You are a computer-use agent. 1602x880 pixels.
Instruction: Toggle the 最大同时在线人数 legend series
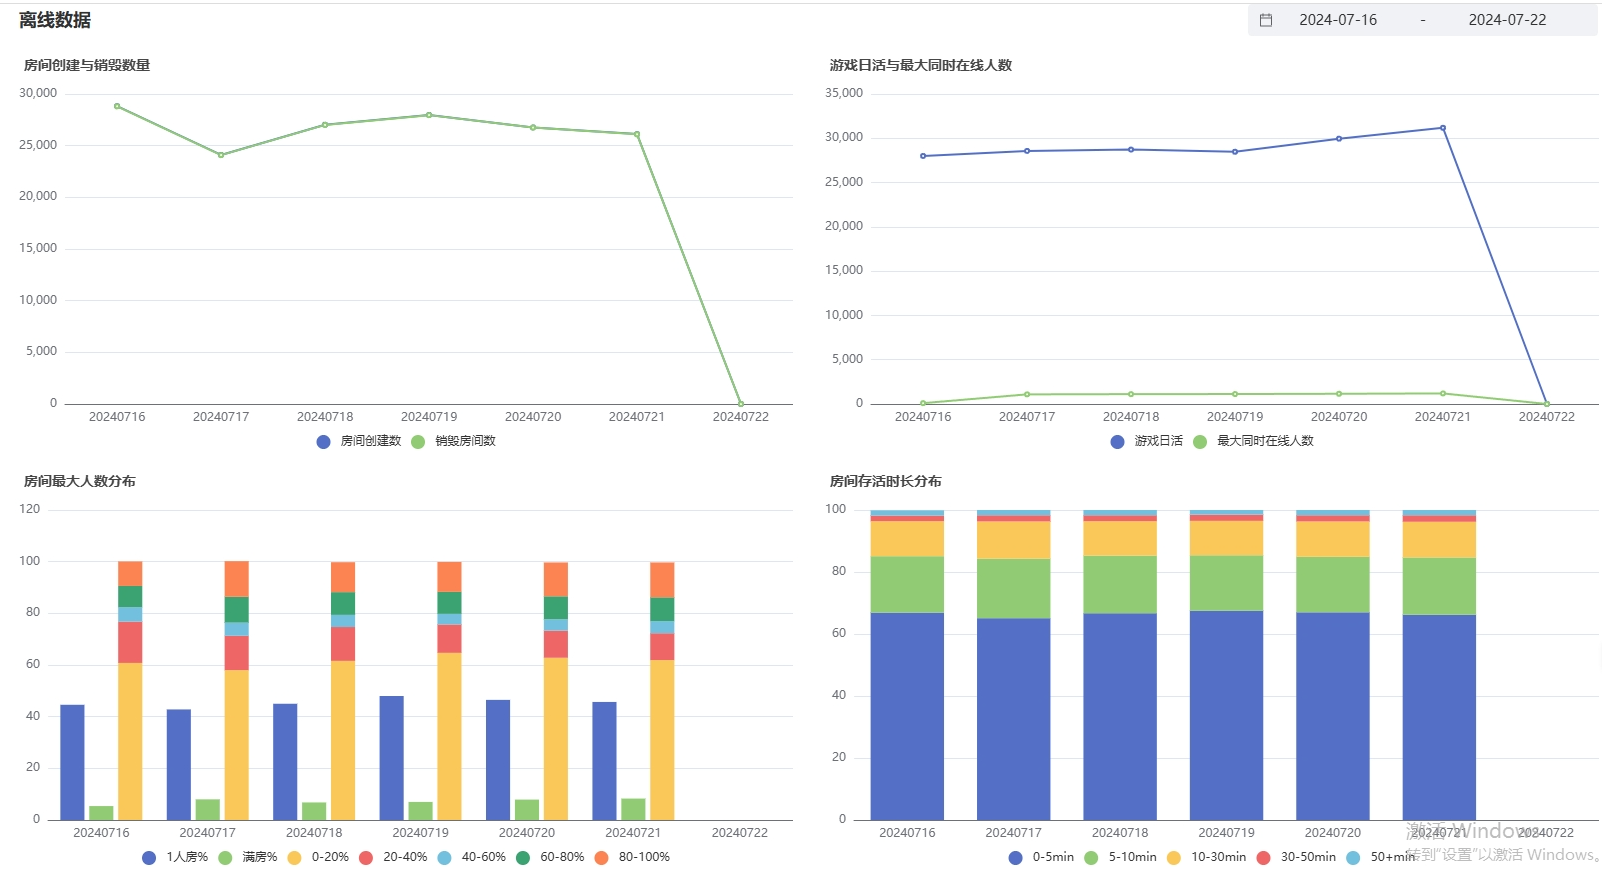point(1253,441)
